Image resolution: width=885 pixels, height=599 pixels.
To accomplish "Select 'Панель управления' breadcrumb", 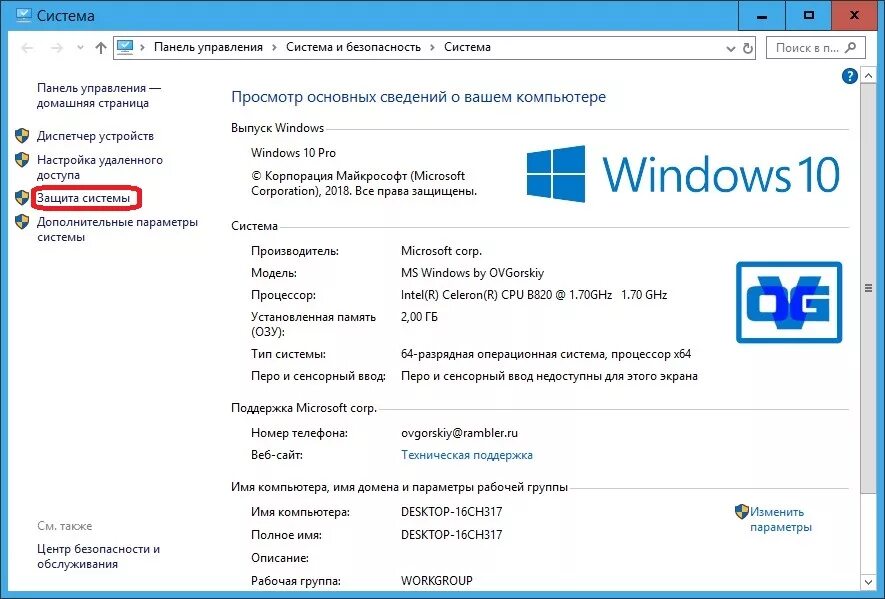I will [208, 47].
